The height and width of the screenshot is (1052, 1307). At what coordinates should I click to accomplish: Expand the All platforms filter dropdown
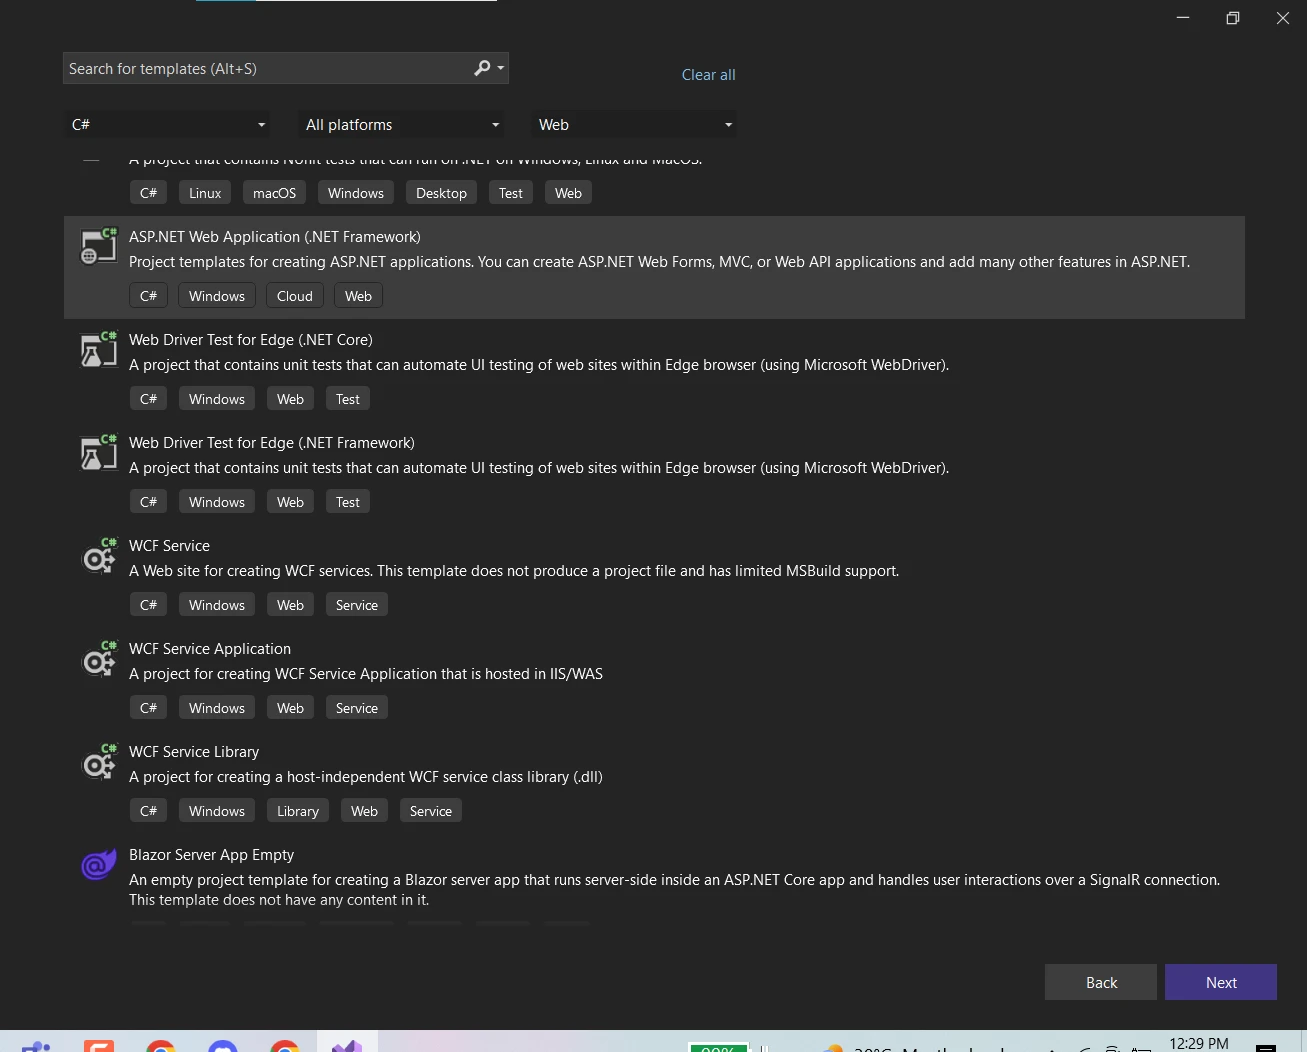point(402,125)
